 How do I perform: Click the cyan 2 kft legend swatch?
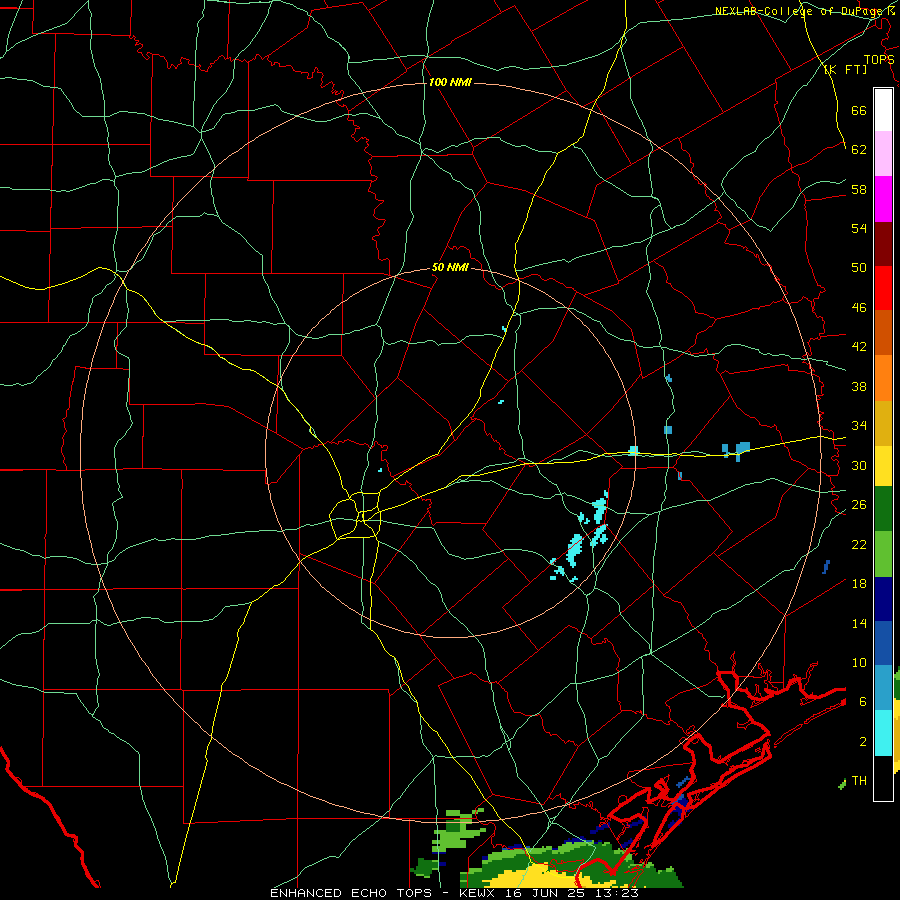(x=883, y=733)
